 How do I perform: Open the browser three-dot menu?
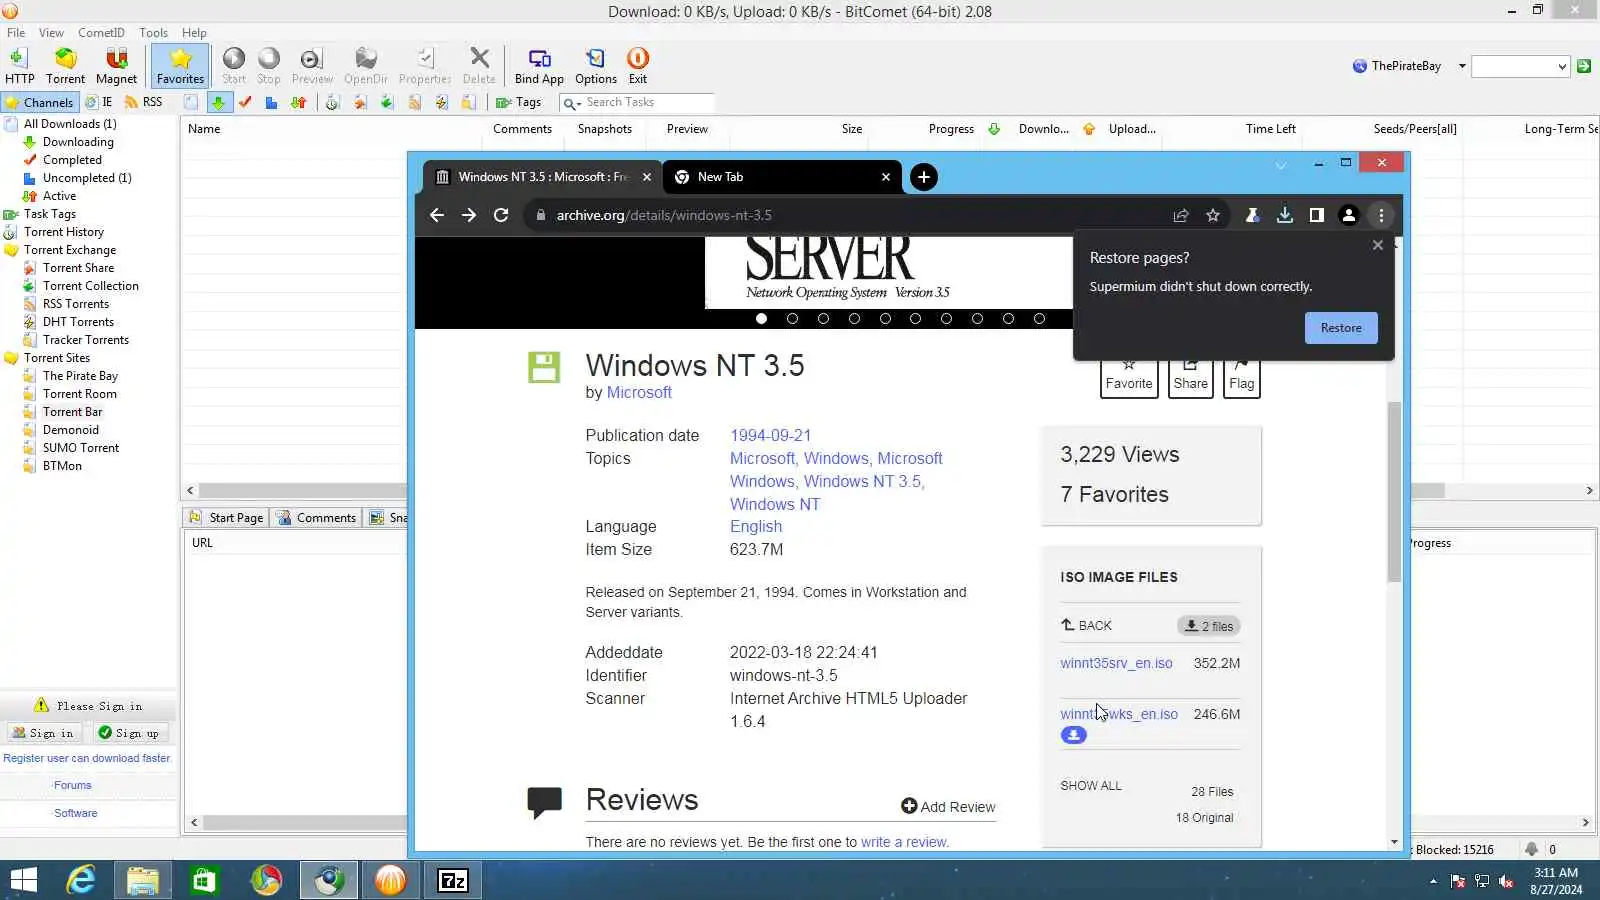[1381, 215]
